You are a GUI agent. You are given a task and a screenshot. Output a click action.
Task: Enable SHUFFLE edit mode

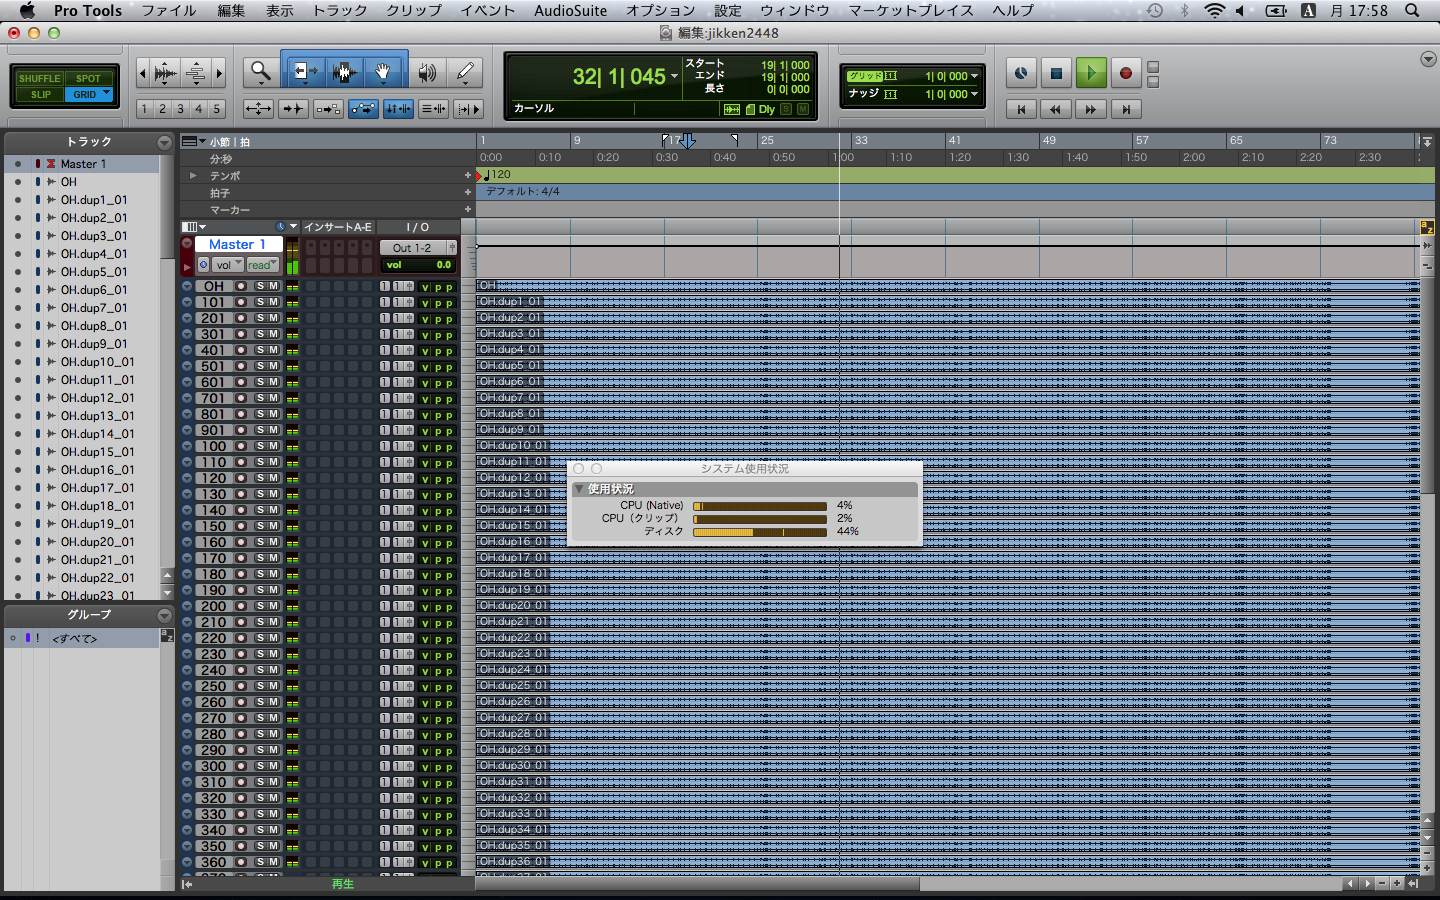(x=40, y=78)
